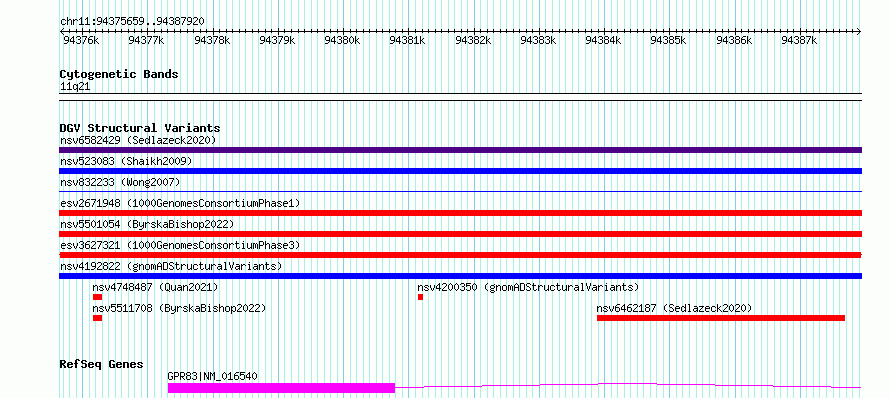Screen dimensions: 890x398
Task: Click the tiny red nsv4200350 marker
Action: click(421, 297)
